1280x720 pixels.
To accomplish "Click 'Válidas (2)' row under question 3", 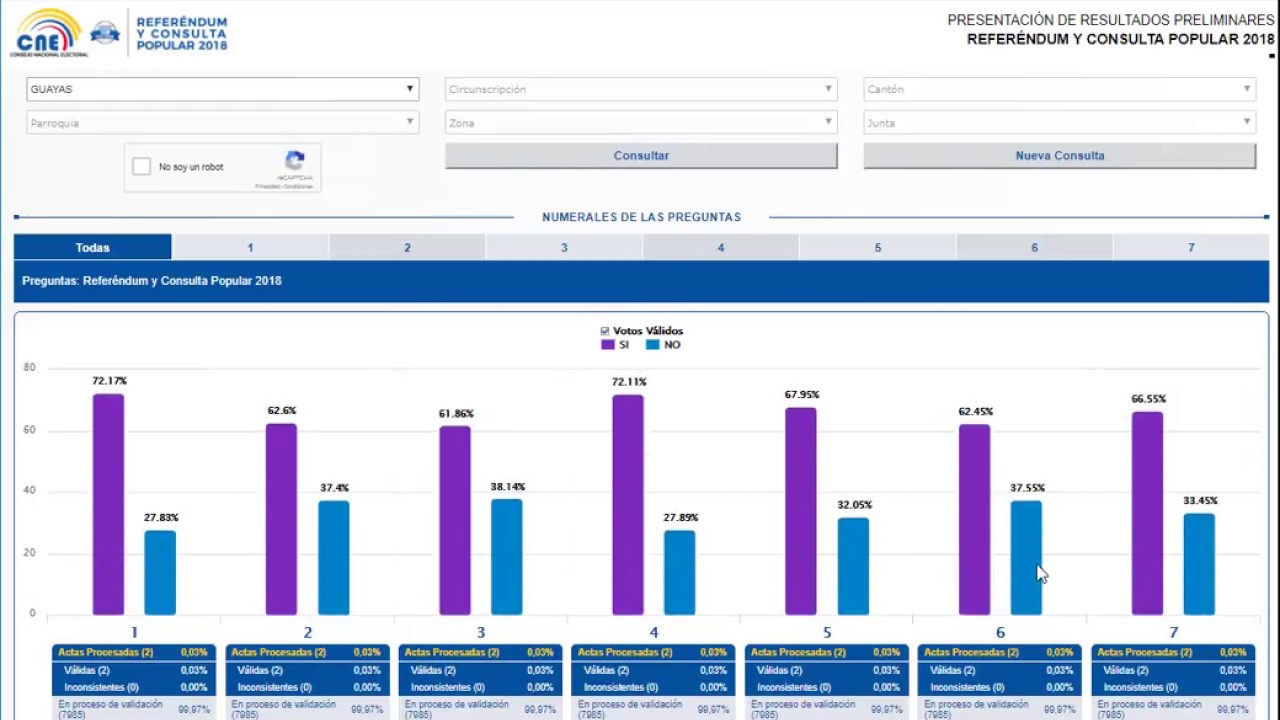I will point(481,671).
